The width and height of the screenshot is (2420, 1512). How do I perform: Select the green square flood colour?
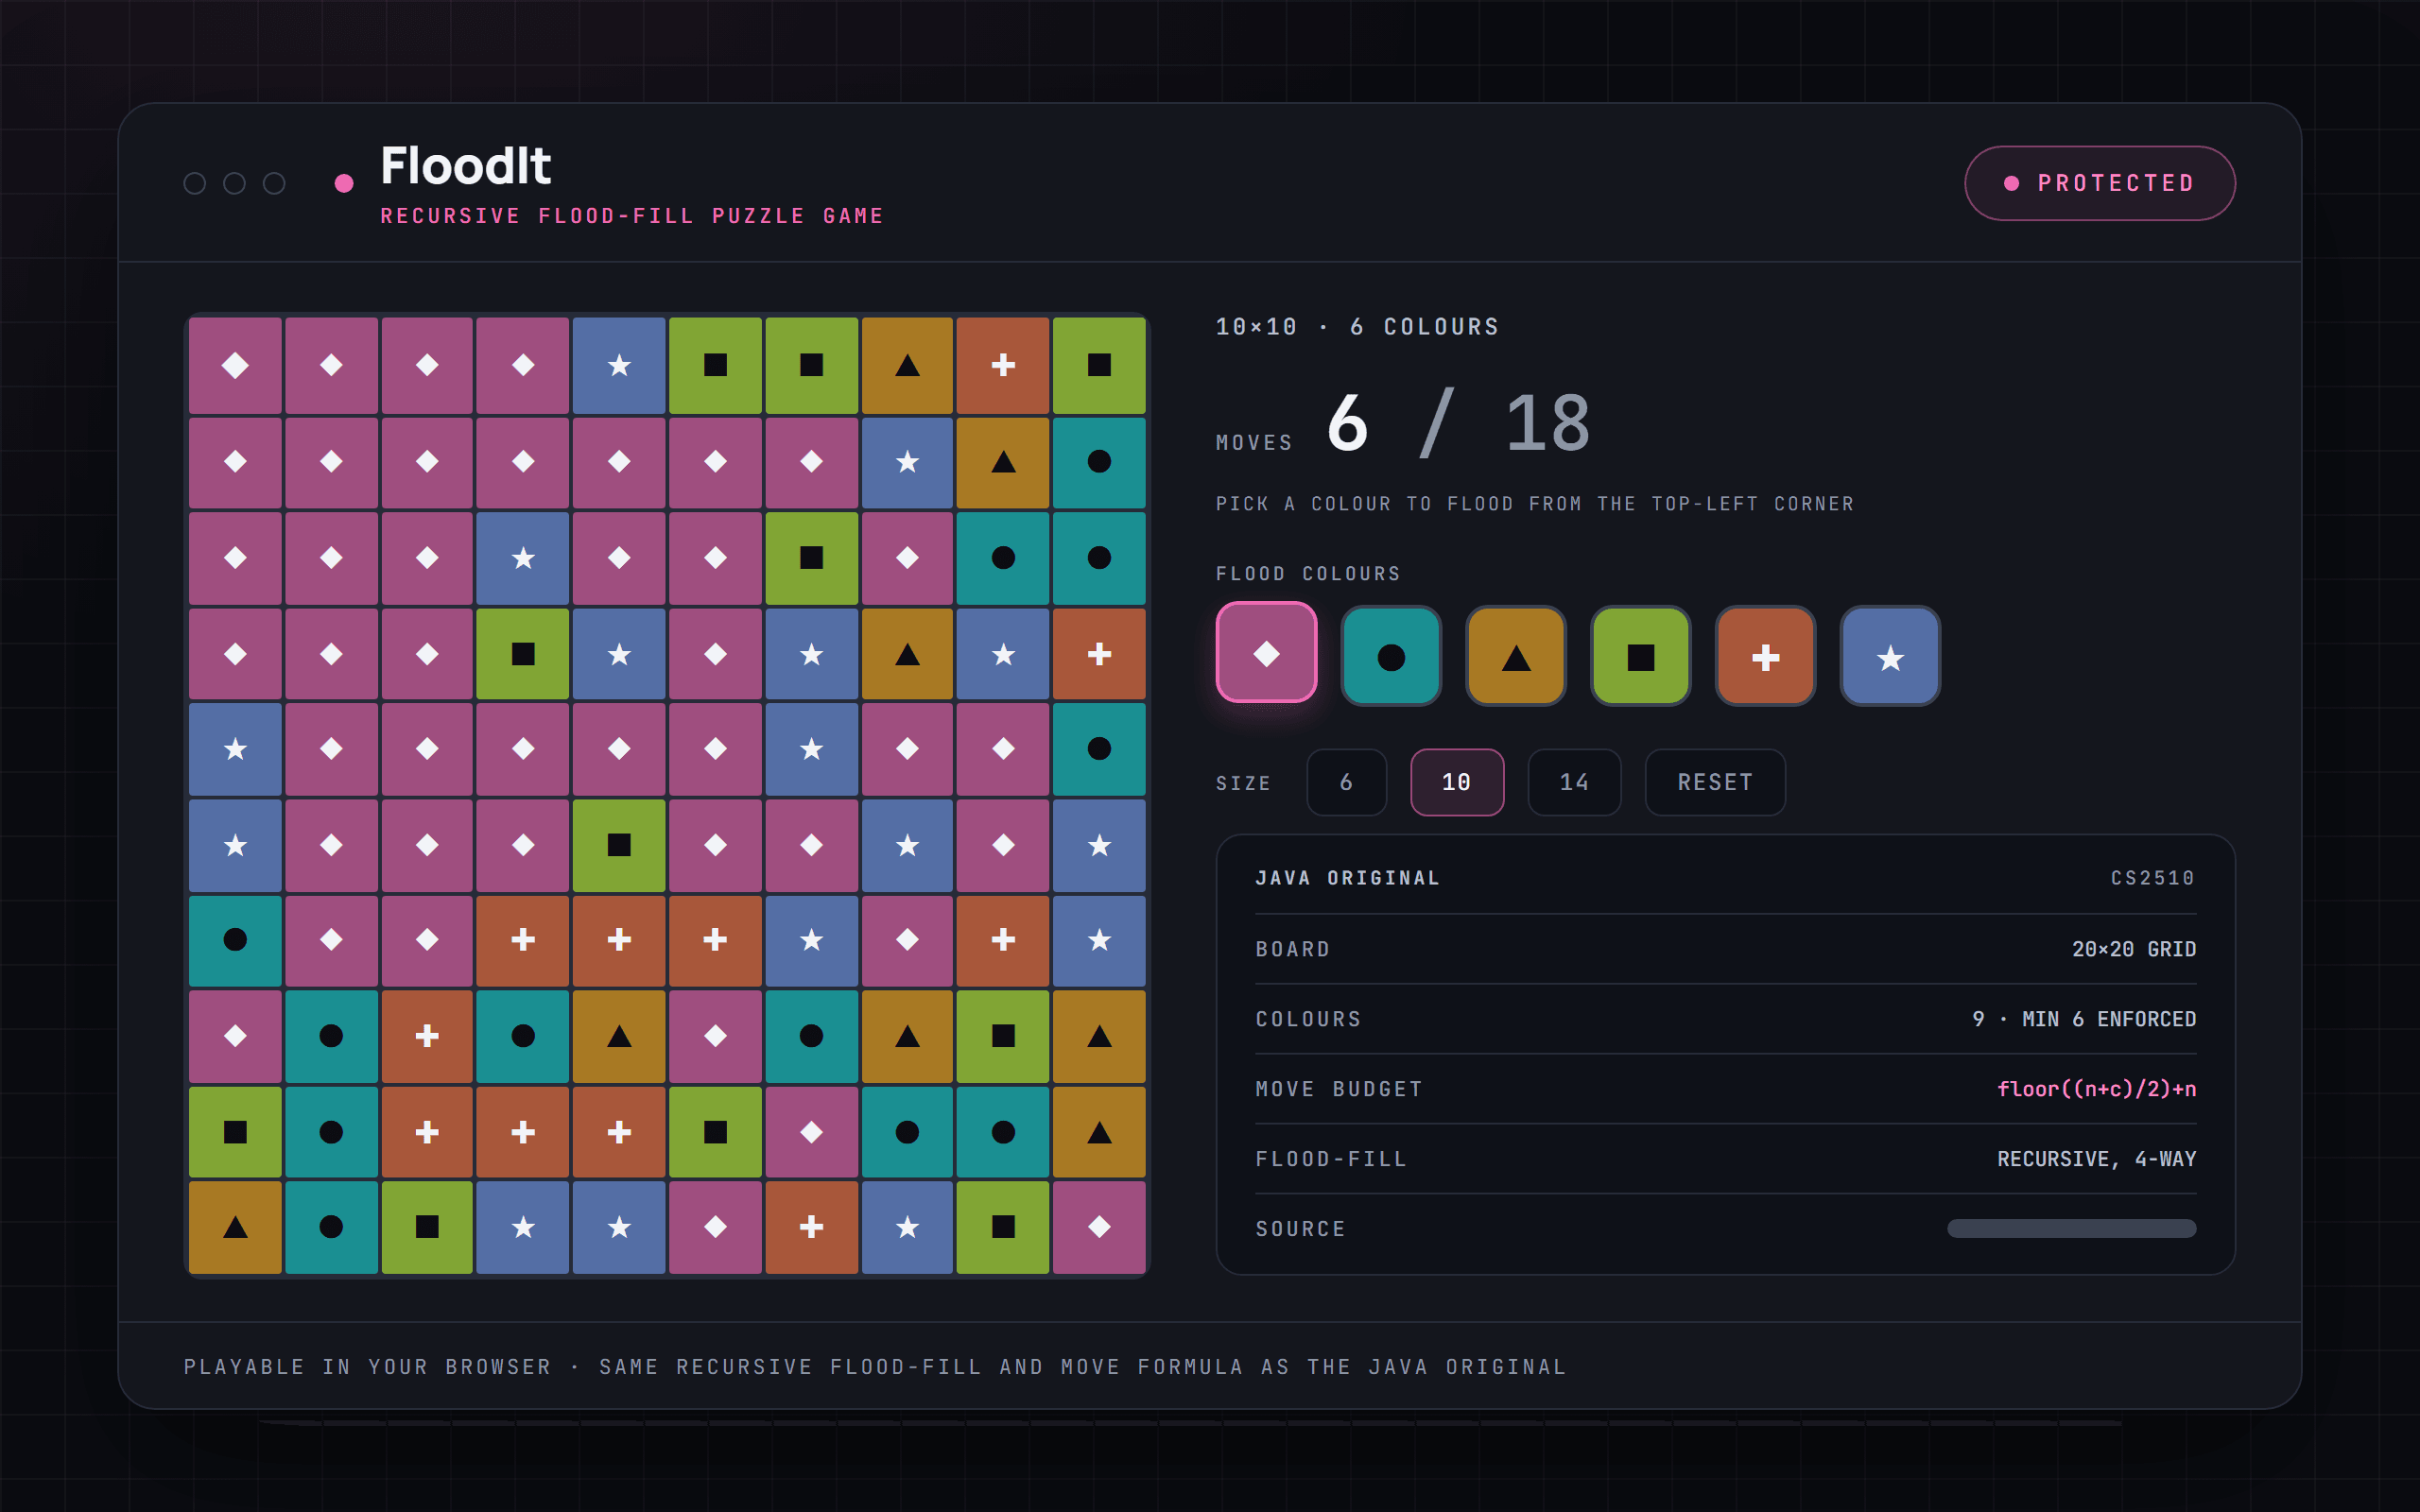click(1641, 657)
